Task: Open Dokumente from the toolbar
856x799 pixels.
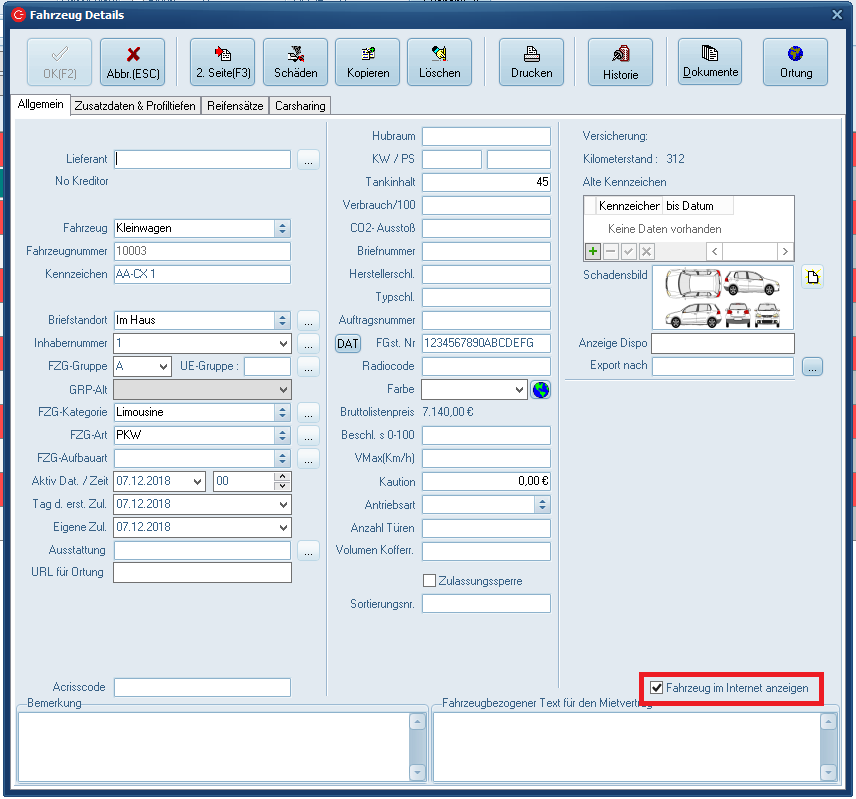Action: click(x=710, y=62)
